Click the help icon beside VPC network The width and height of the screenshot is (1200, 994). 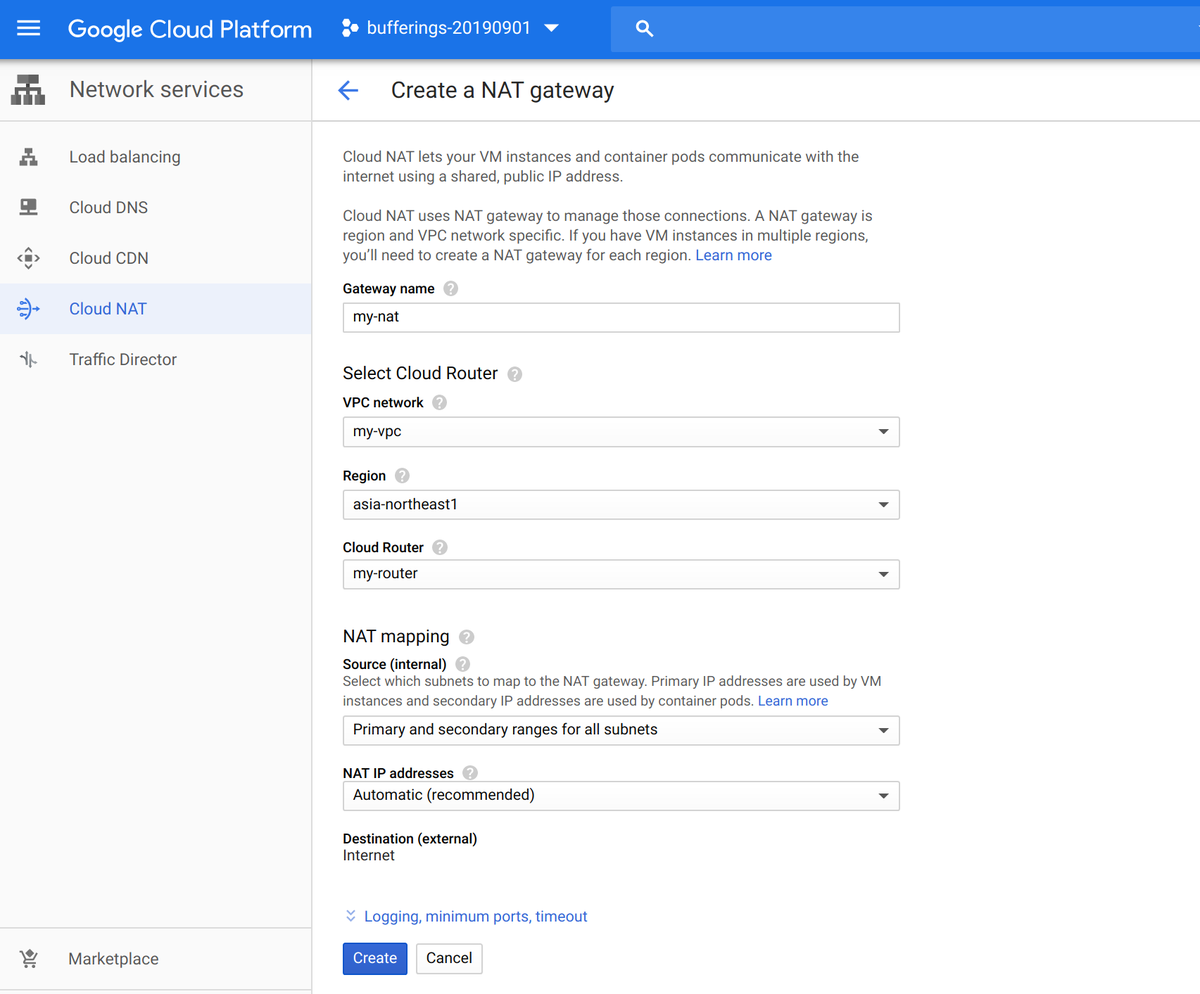[440, 402]
